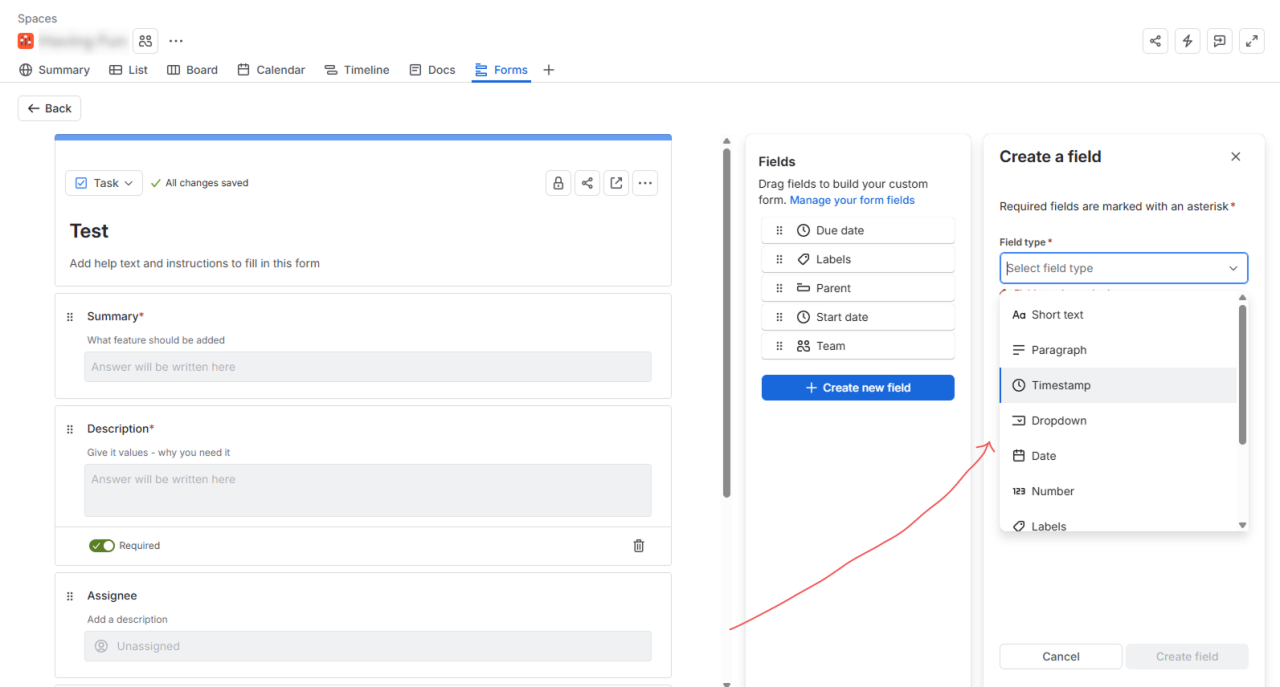Viewport: 1280px width, 687px height.
Task: Click the form lock access icon
Action: (558, 183)
